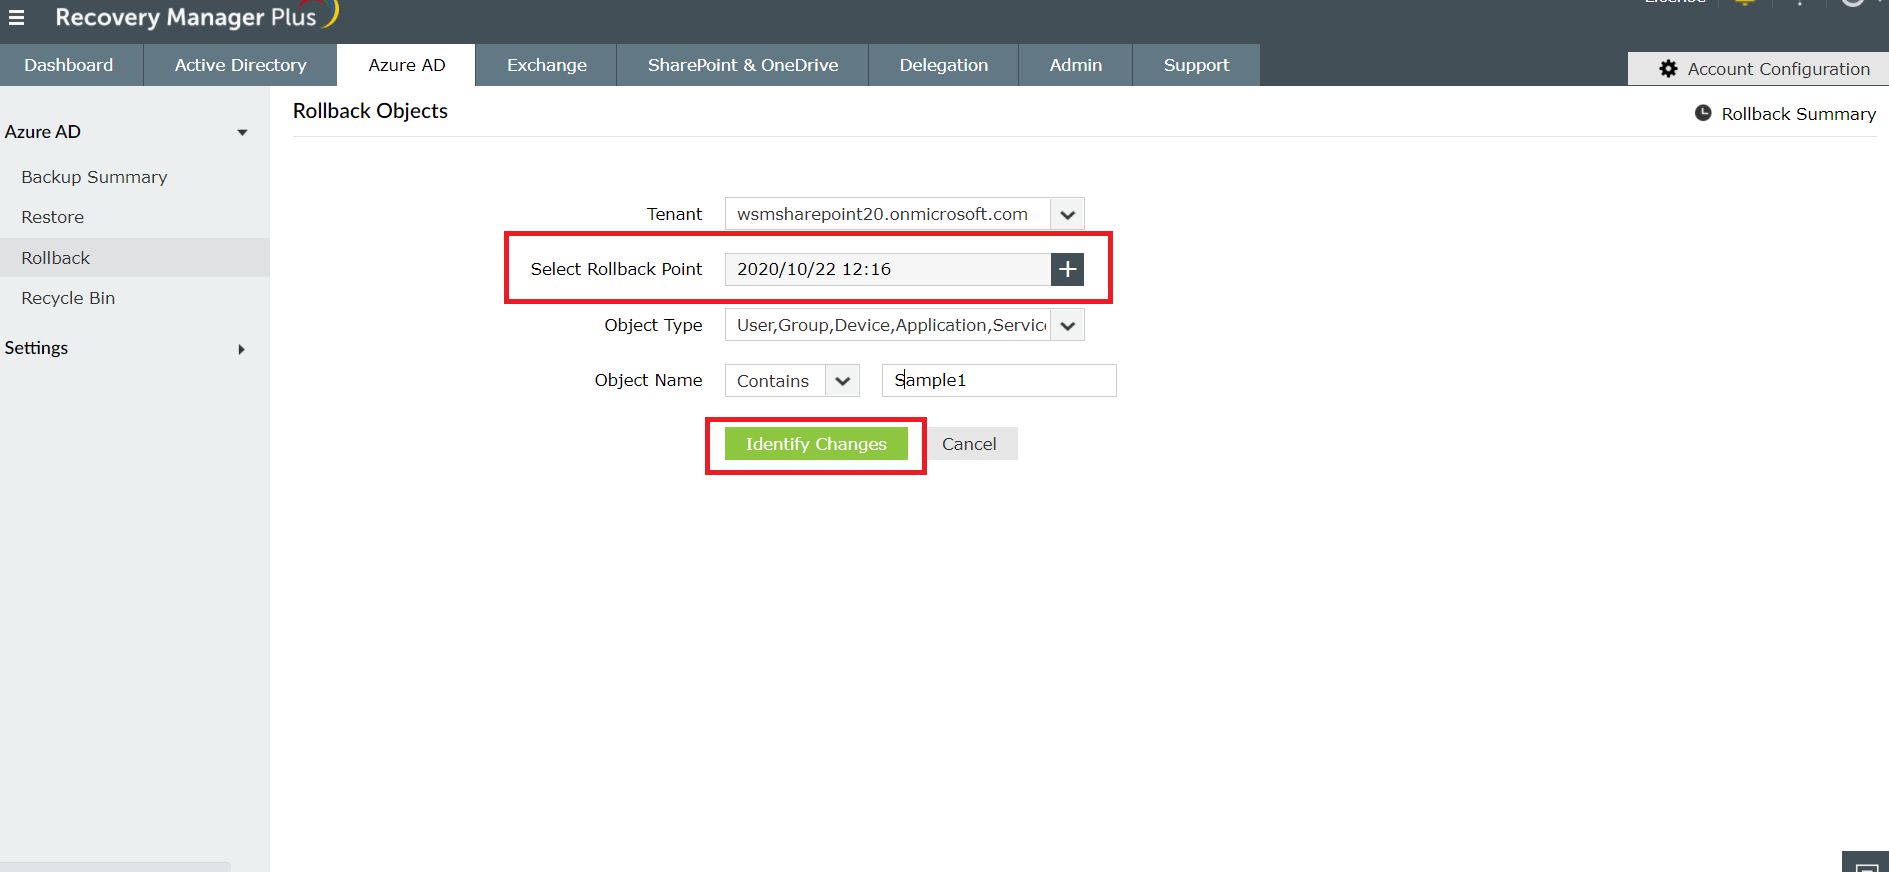Click the Identify Changes button
The image size is (1889, 872).
(x=816, y=444)
